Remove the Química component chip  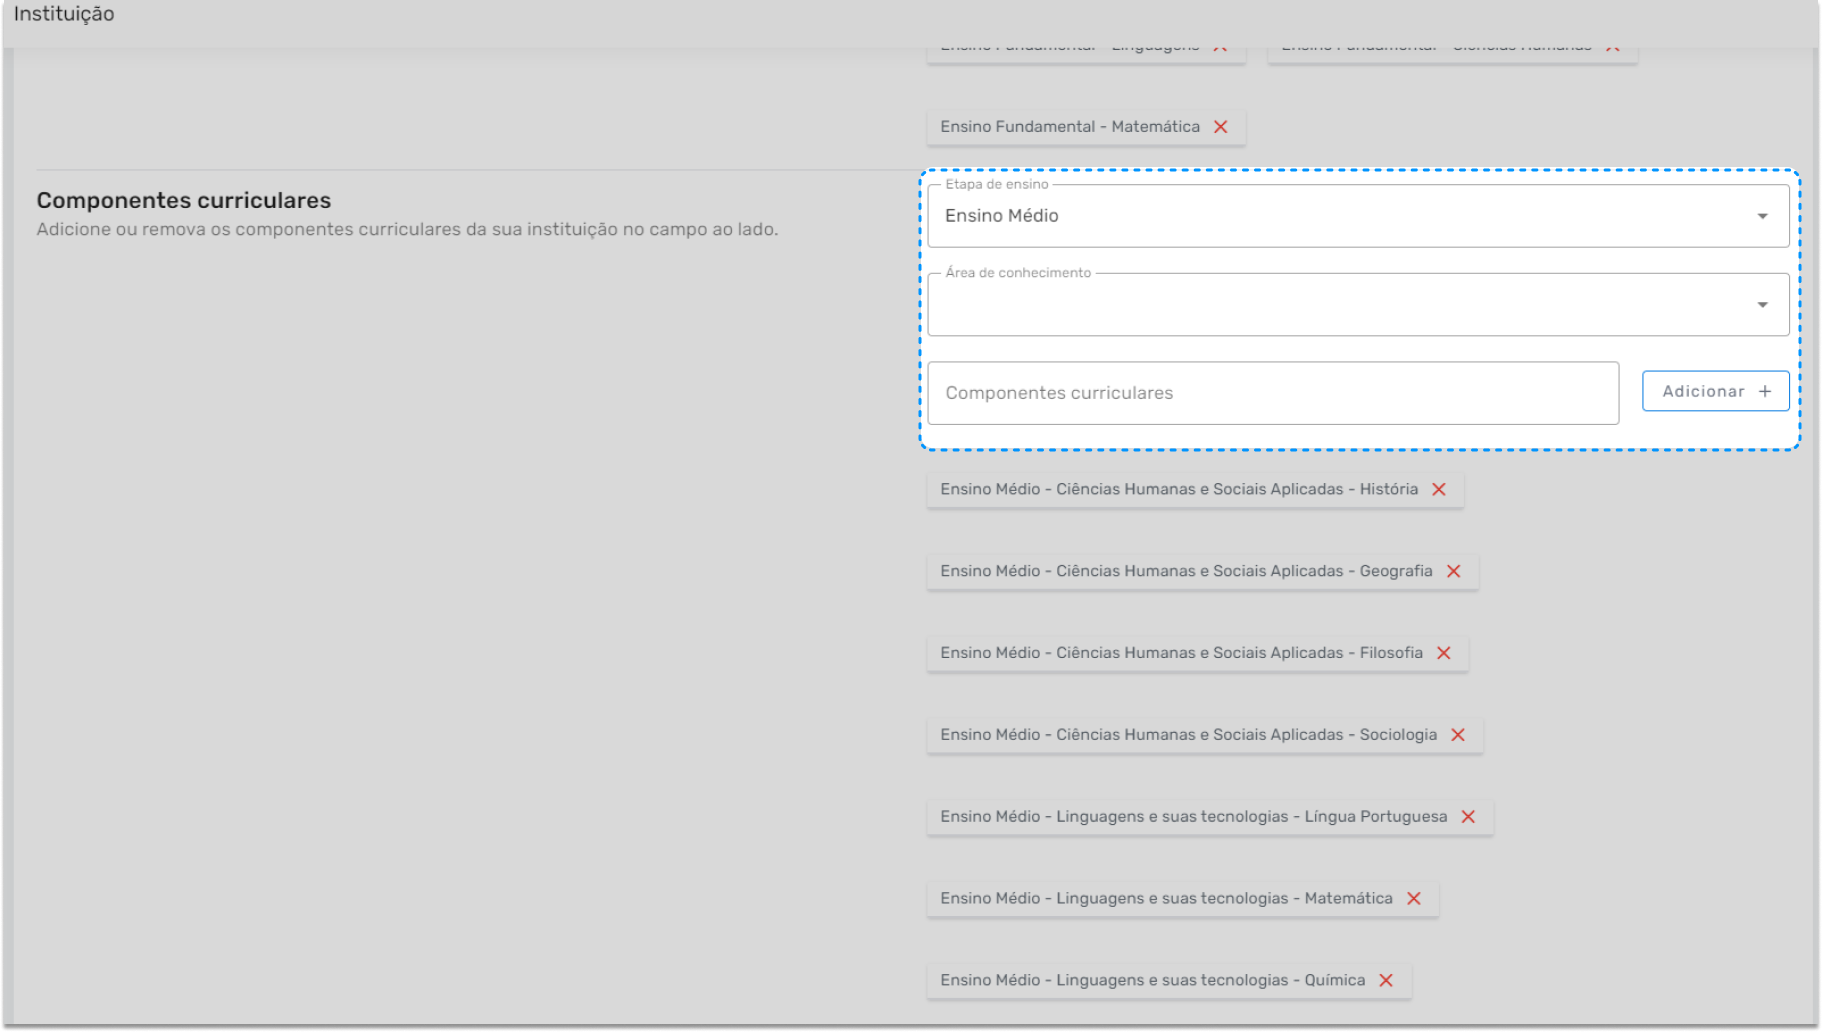coord(1386,981)
